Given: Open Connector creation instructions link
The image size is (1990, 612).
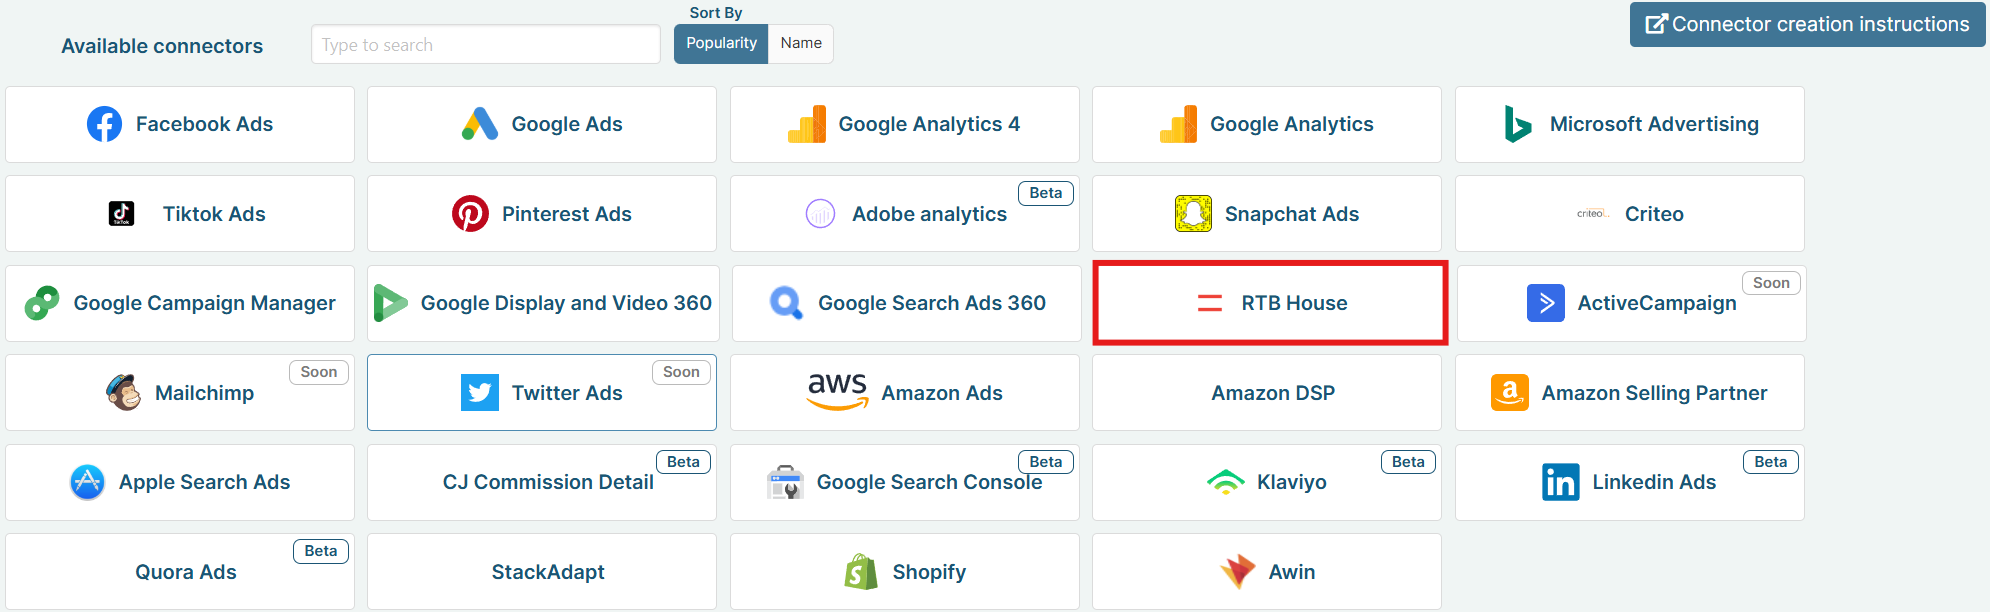Looking at the screenshot, I should point(1807,24).
